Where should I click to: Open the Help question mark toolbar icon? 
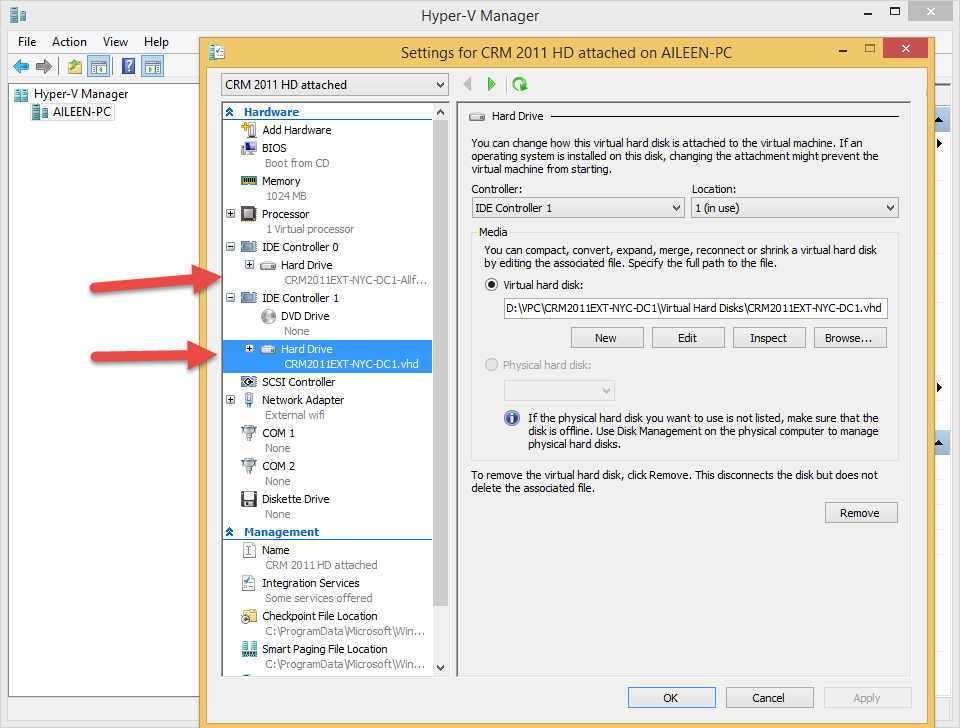click(x=129, y=66)
